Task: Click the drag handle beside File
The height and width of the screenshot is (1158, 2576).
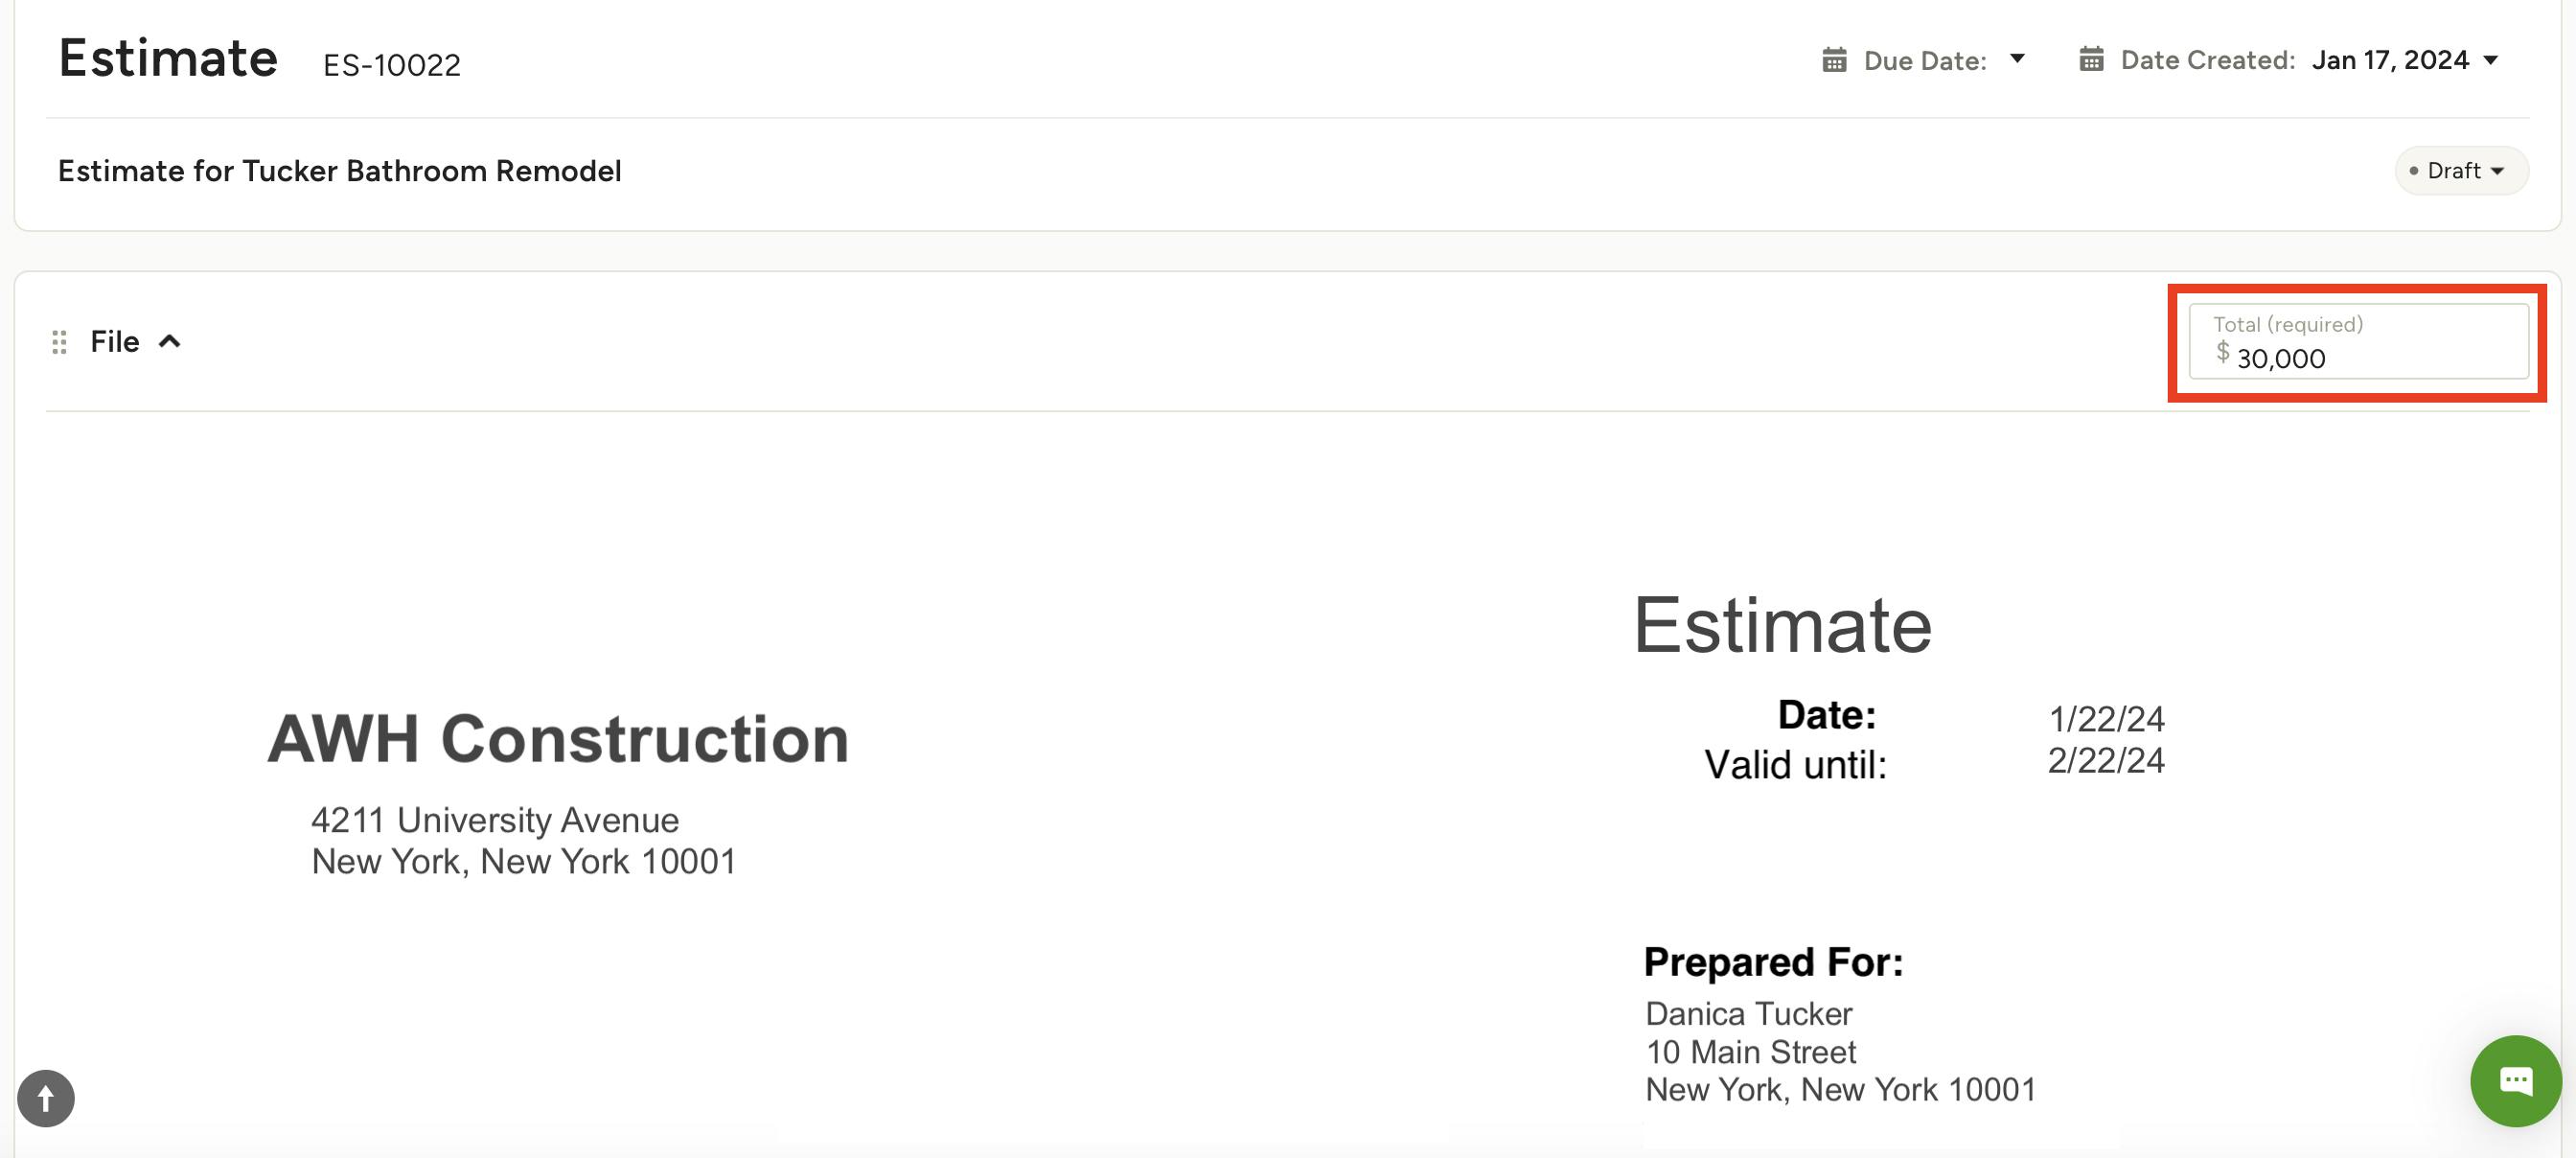Action: 59,342
